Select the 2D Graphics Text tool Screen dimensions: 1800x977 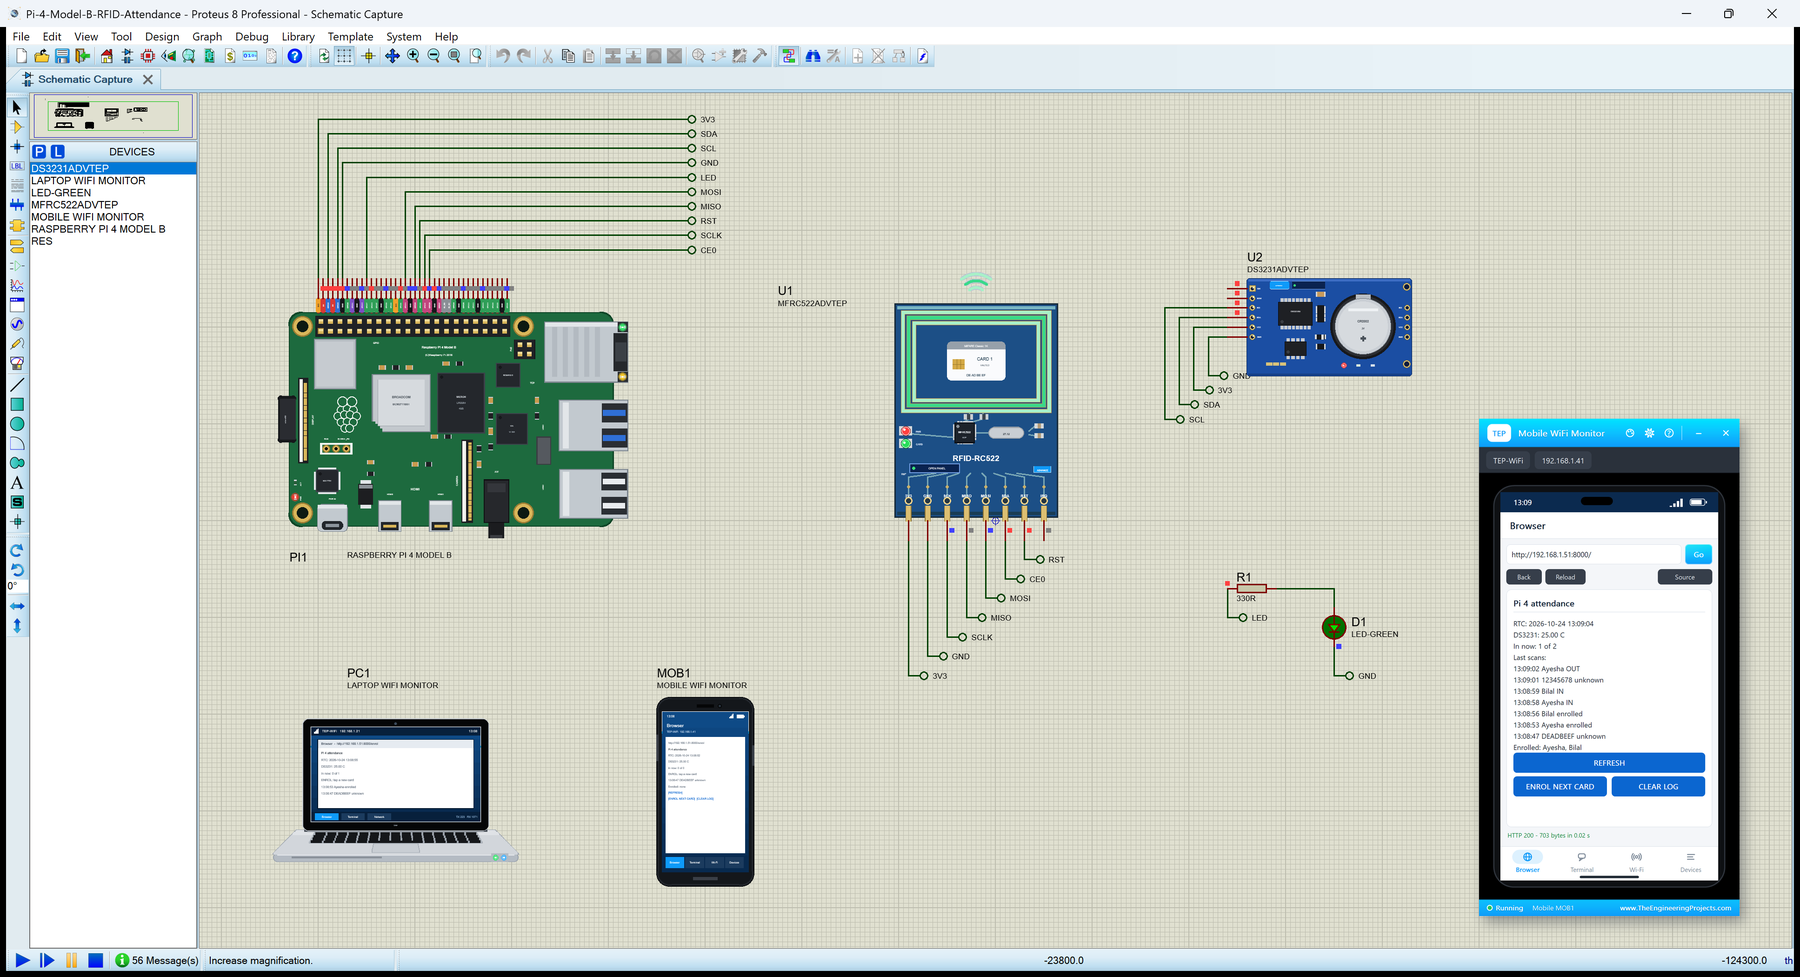coord(16,483)
